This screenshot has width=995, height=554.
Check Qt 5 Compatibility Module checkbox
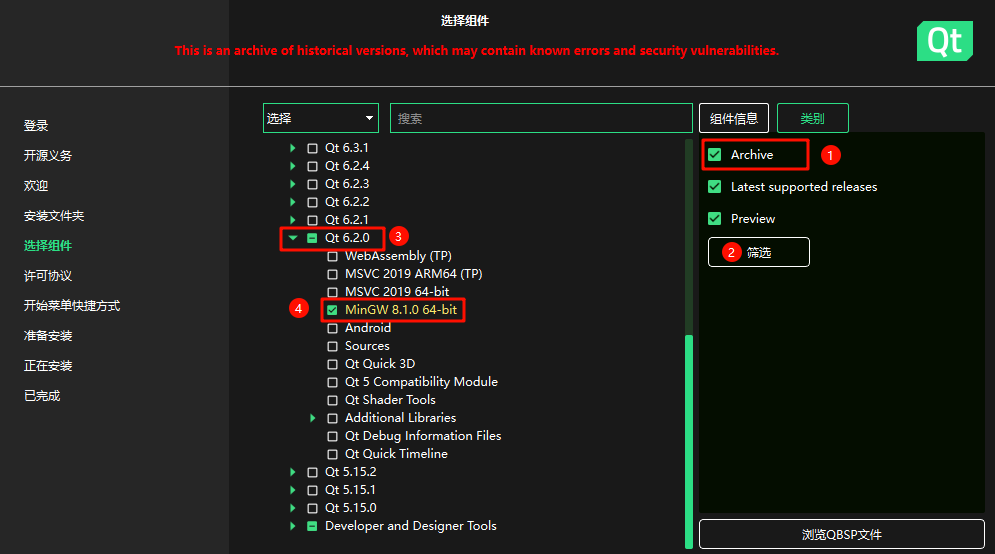(332, 383)
